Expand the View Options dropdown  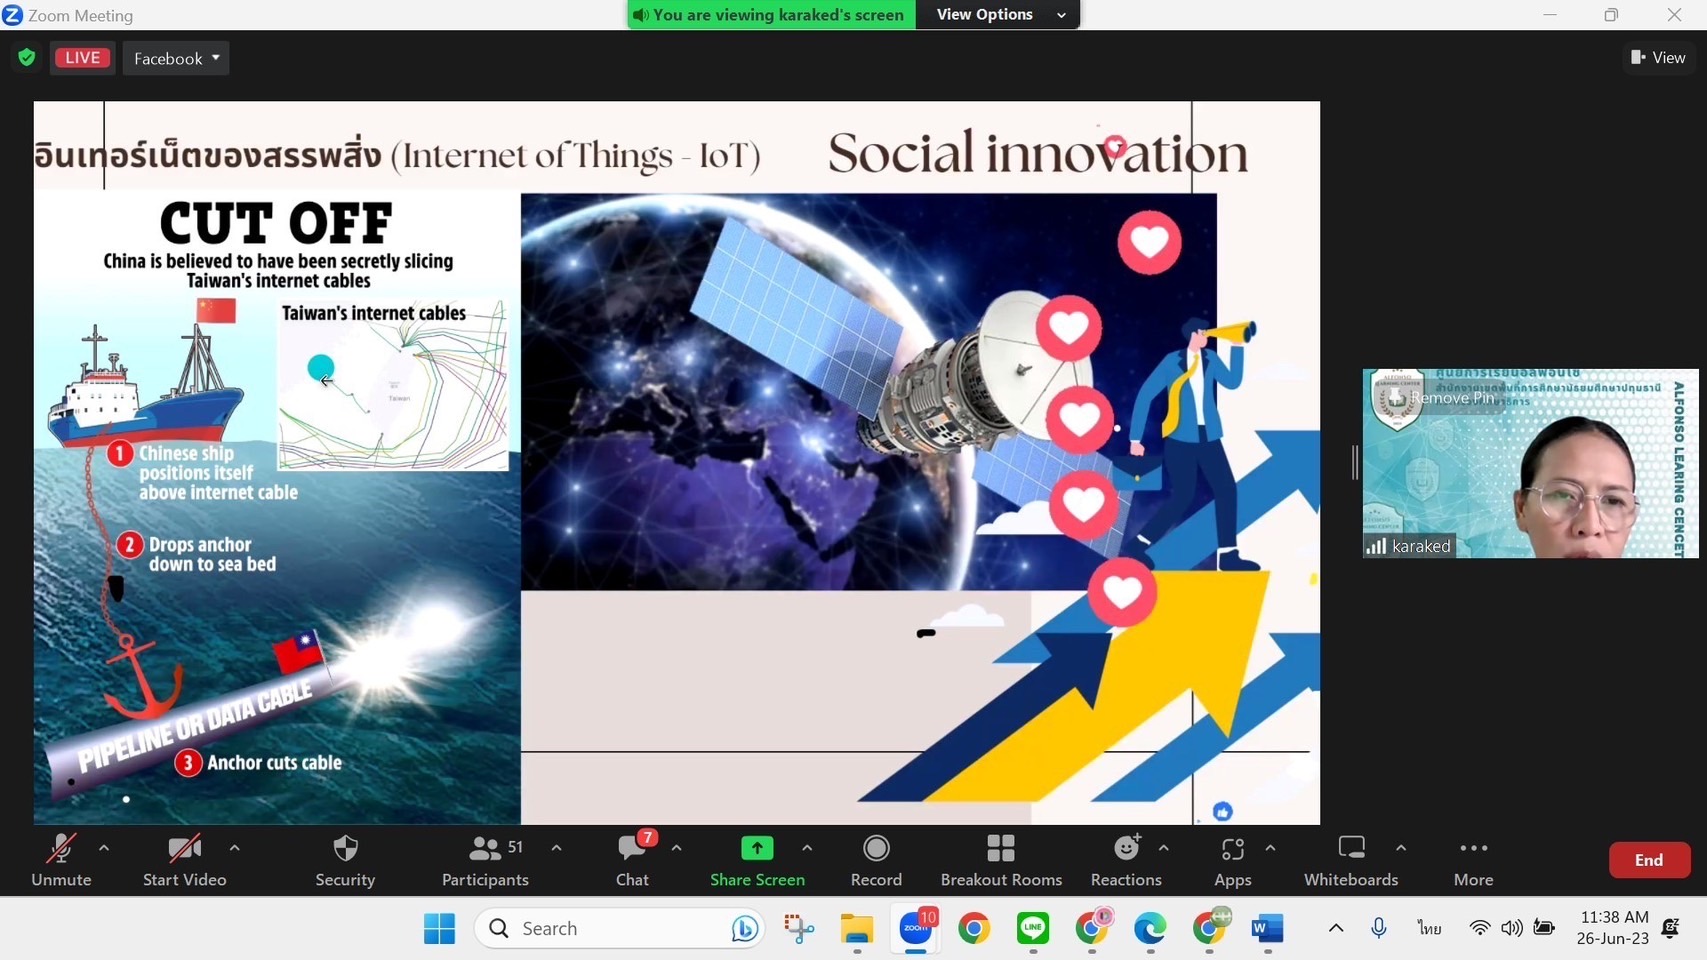(998, 15)
